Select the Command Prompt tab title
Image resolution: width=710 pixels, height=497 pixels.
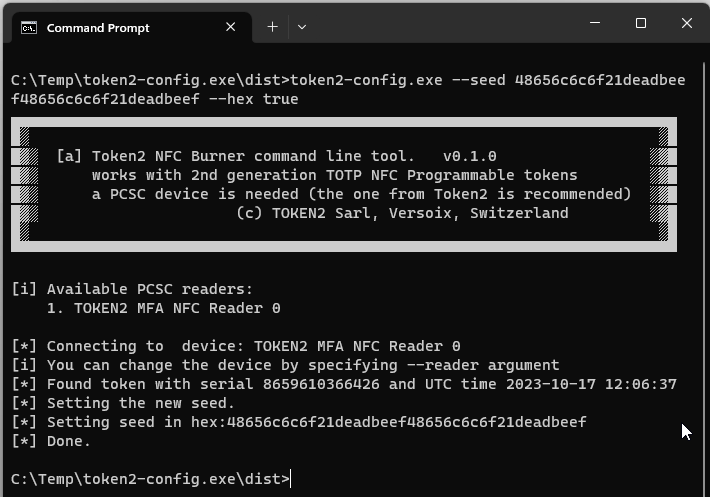98,28
